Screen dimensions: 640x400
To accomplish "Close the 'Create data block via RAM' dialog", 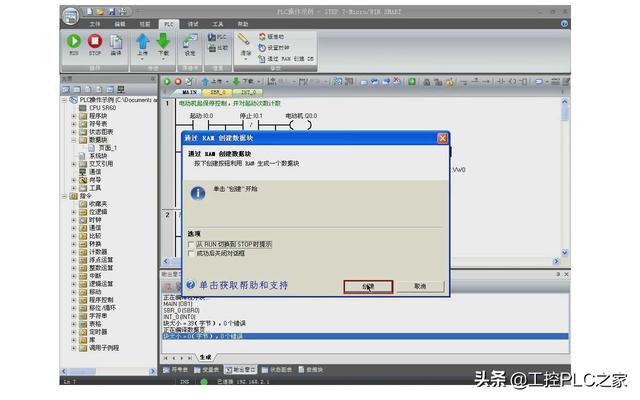I will 442,138.
